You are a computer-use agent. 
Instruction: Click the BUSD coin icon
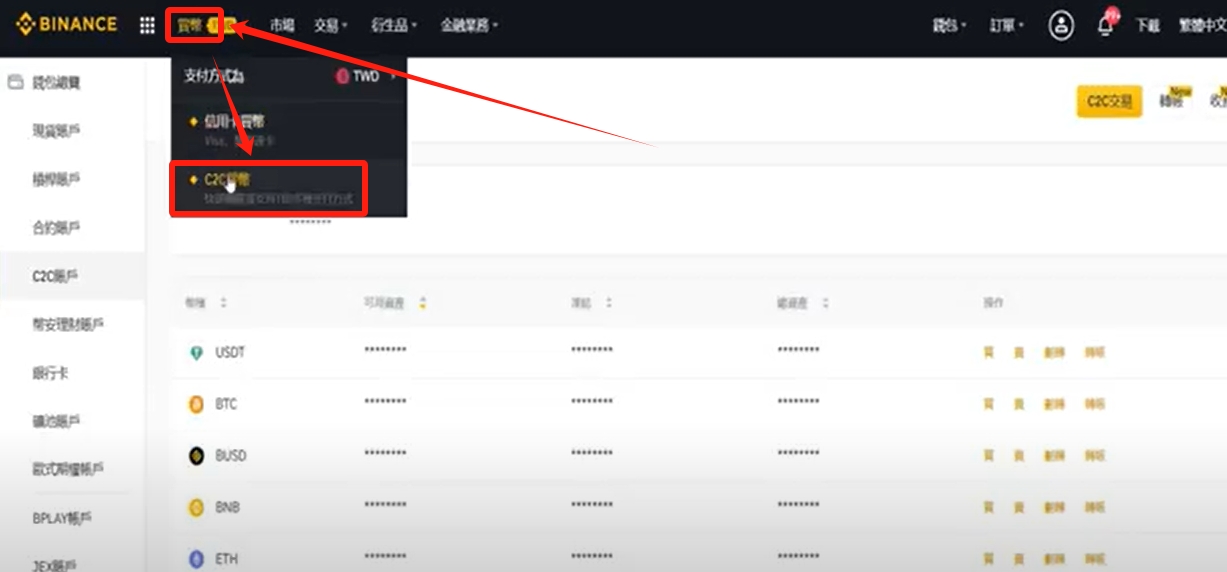click(x=196, y=456)
